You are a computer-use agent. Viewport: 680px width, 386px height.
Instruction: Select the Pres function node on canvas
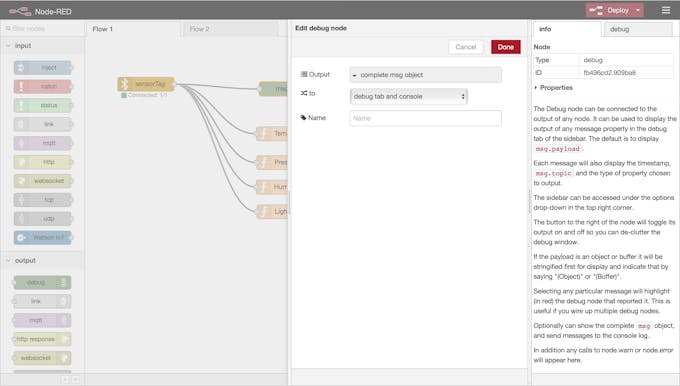pyautogui.click(x=272, y=162)
